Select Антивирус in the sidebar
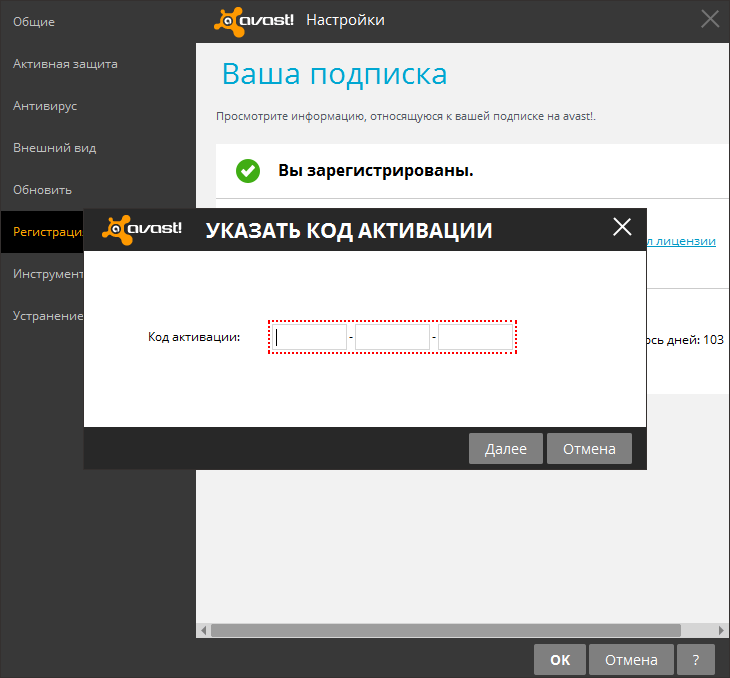The image size is (730, 678). (x=45, y=106)
